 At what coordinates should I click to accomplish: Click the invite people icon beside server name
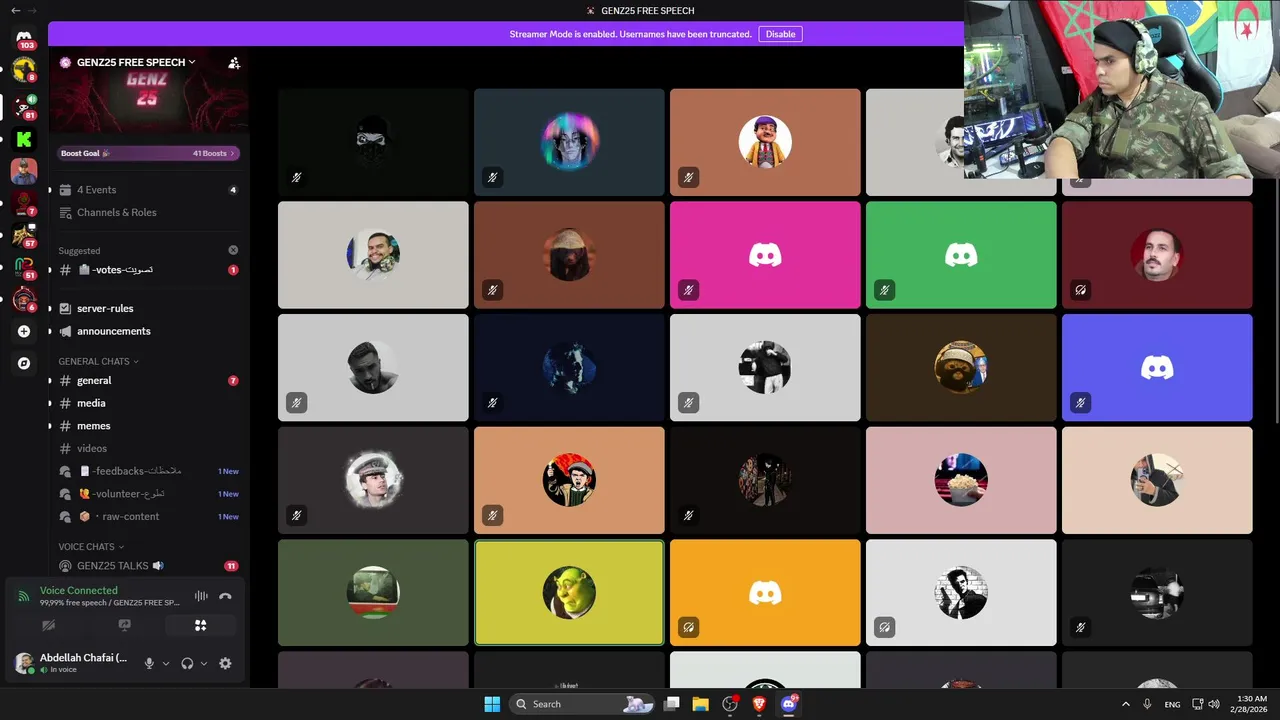click(233, 62)
